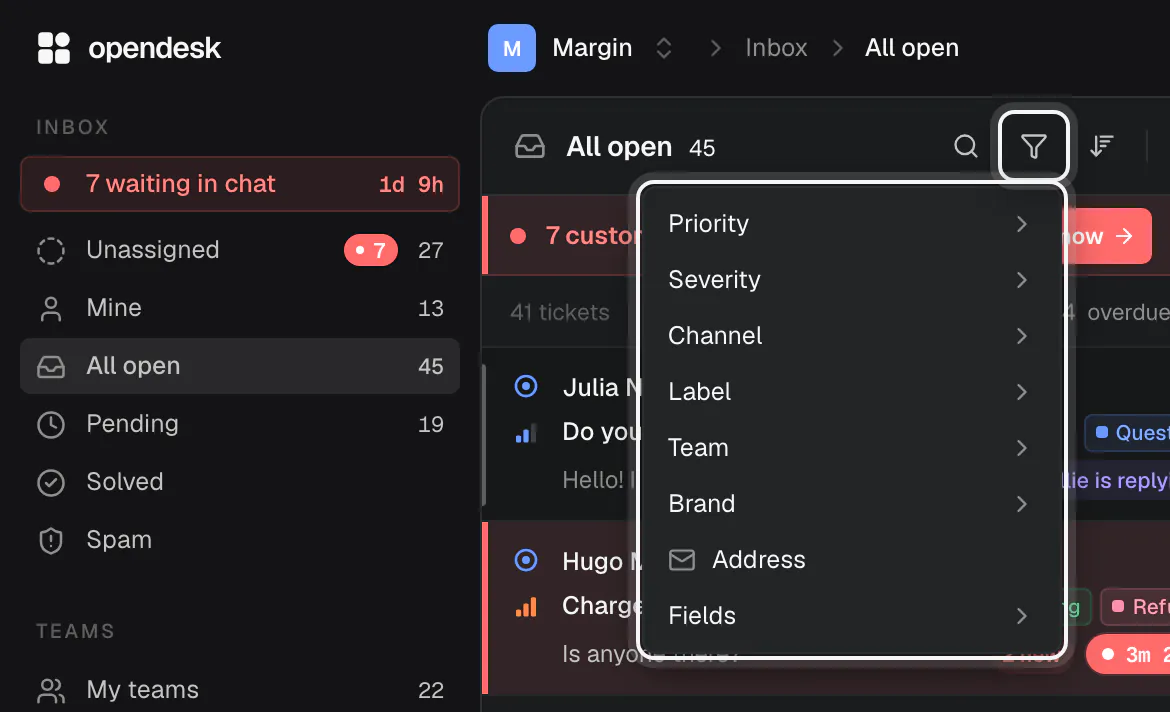Click the red 3m timer badge
The width and height of the screenshot is (1170, 712).
(x=1129, y=655)
